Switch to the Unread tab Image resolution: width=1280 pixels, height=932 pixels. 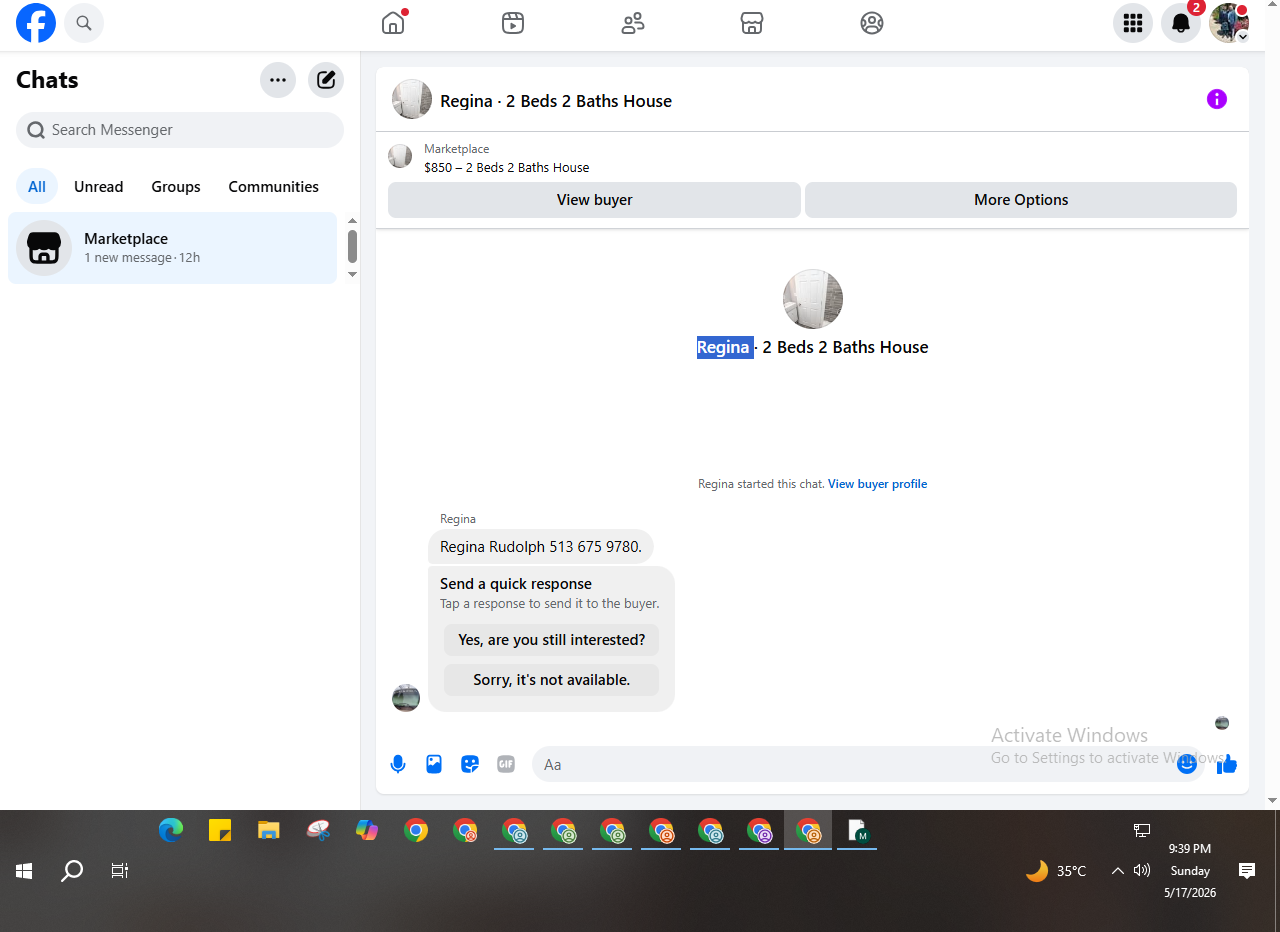99,187
